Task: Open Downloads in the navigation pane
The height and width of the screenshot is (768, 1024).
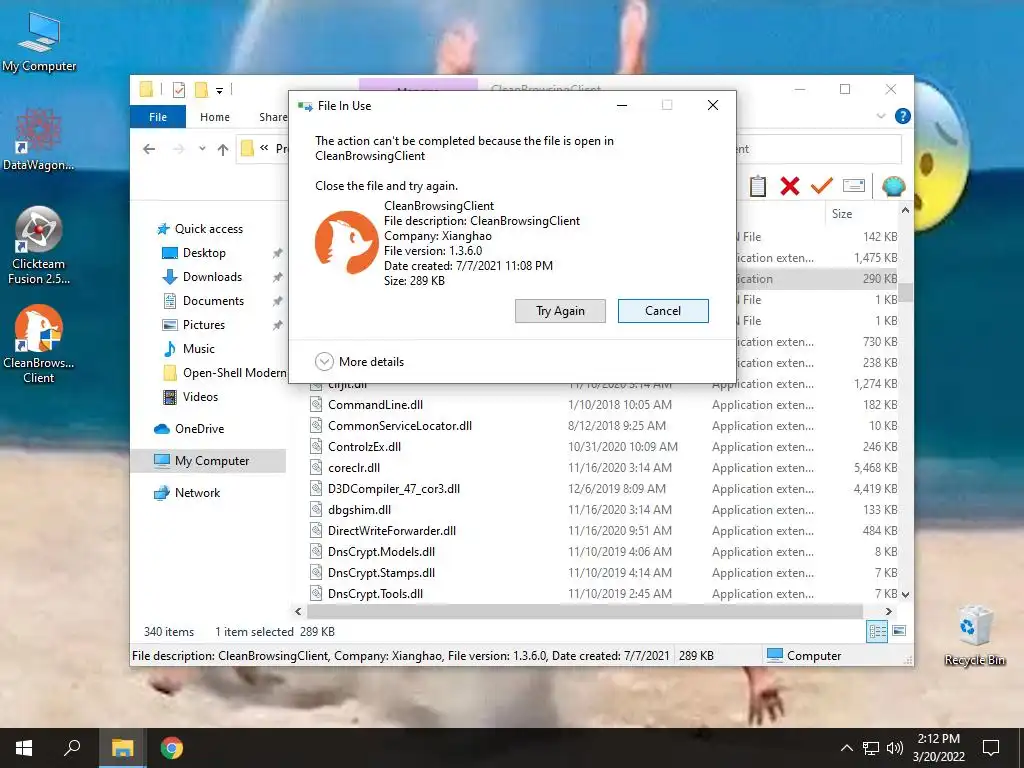Action: click(212, 277)
